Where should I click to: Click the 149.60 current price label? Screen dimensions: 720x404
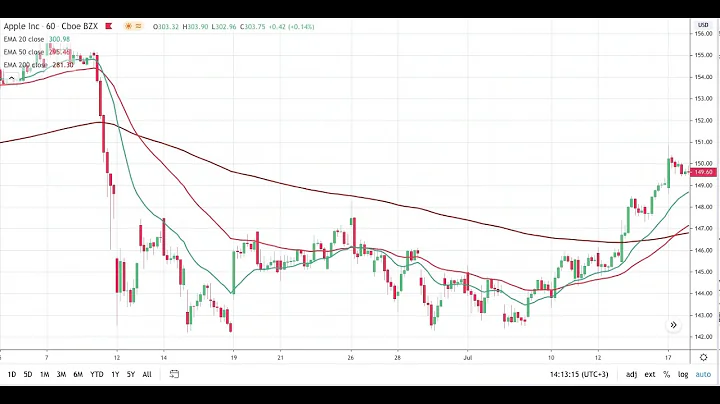703,172
